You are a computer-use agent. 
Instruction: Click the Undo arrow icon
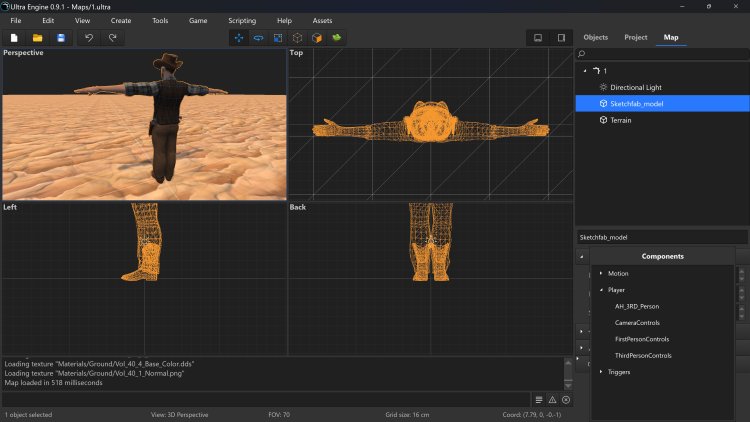pyautogui.click(x=89, y=38)
